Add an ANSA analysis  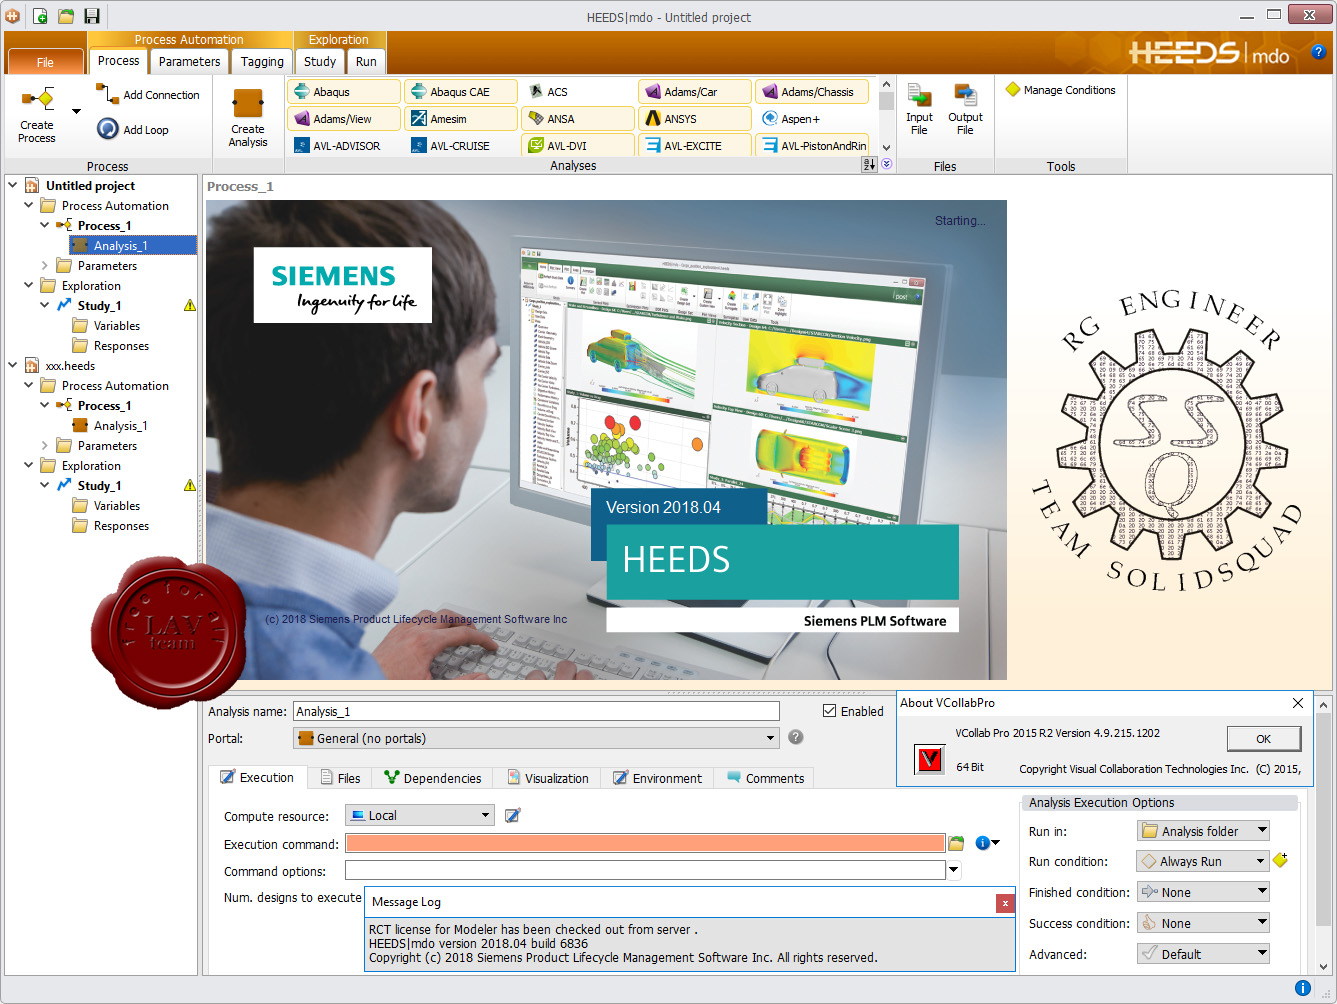pos(579,119)
